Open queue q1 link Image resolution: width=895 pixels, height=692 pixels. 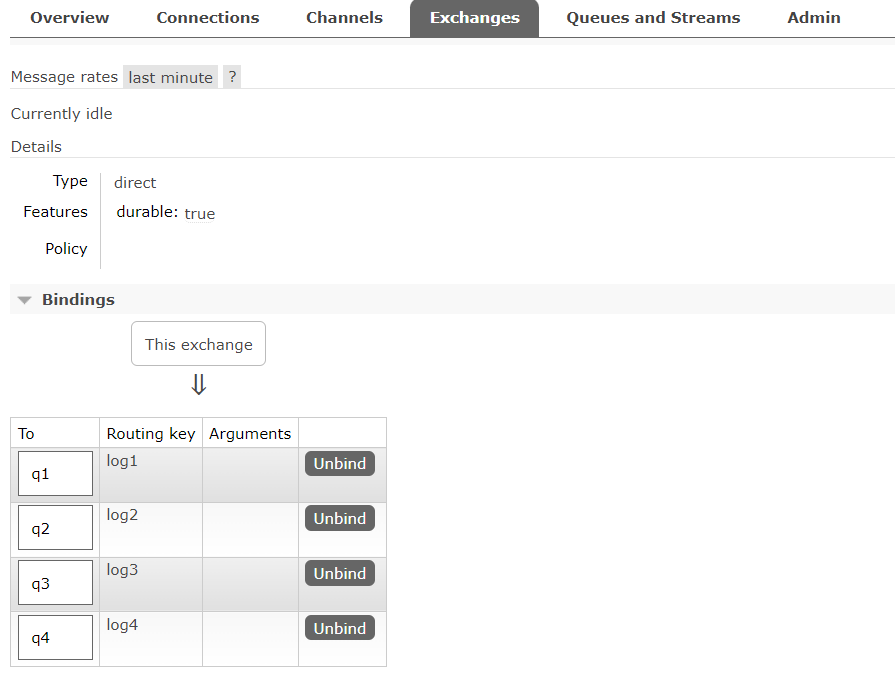(41, 474)
